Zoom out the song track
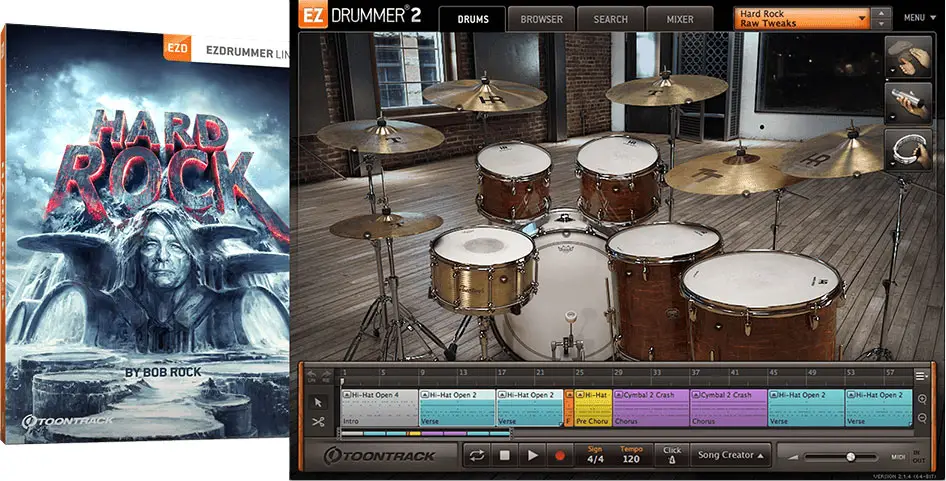 922,418
